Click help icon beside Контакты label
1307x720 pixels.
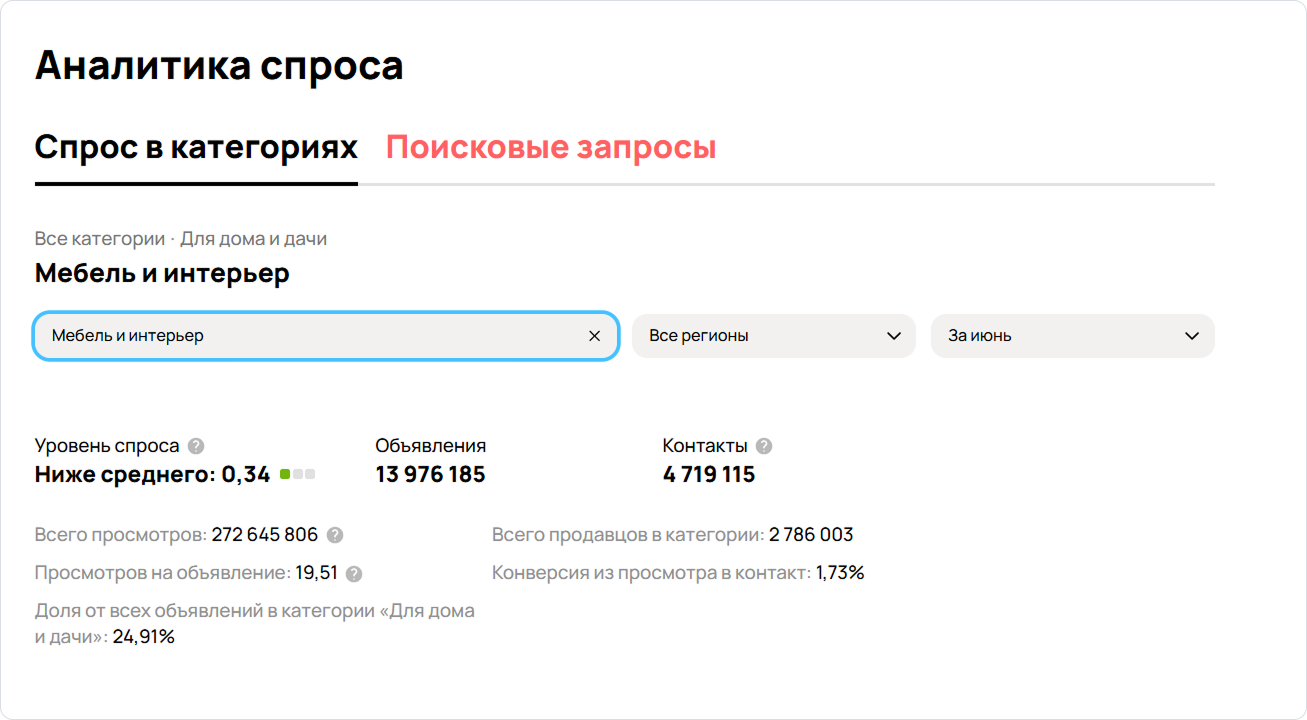click(x=764, y=446)
